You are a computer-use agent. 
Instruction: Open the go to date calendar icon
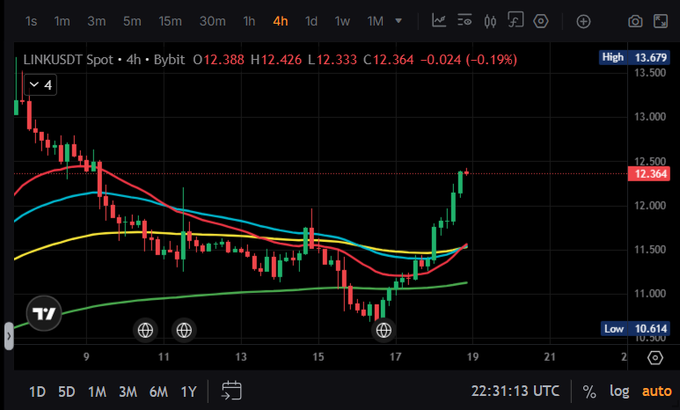tap(232, 390)
